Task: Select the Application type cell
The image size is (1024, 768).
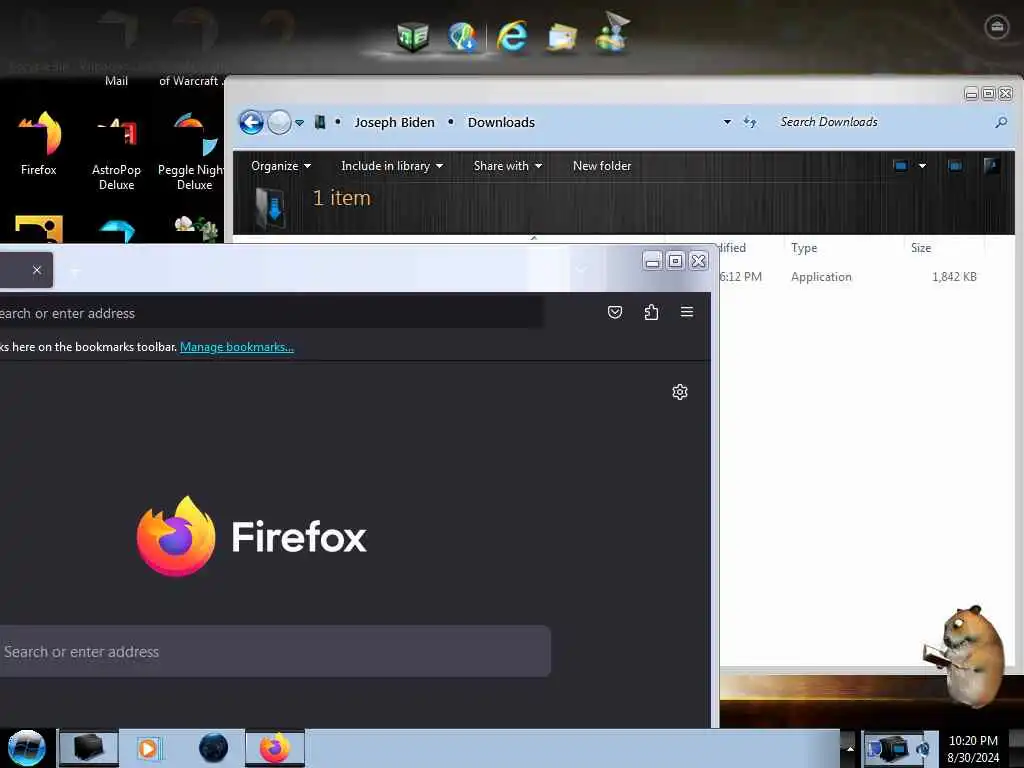Action: (x=821, y=277)
